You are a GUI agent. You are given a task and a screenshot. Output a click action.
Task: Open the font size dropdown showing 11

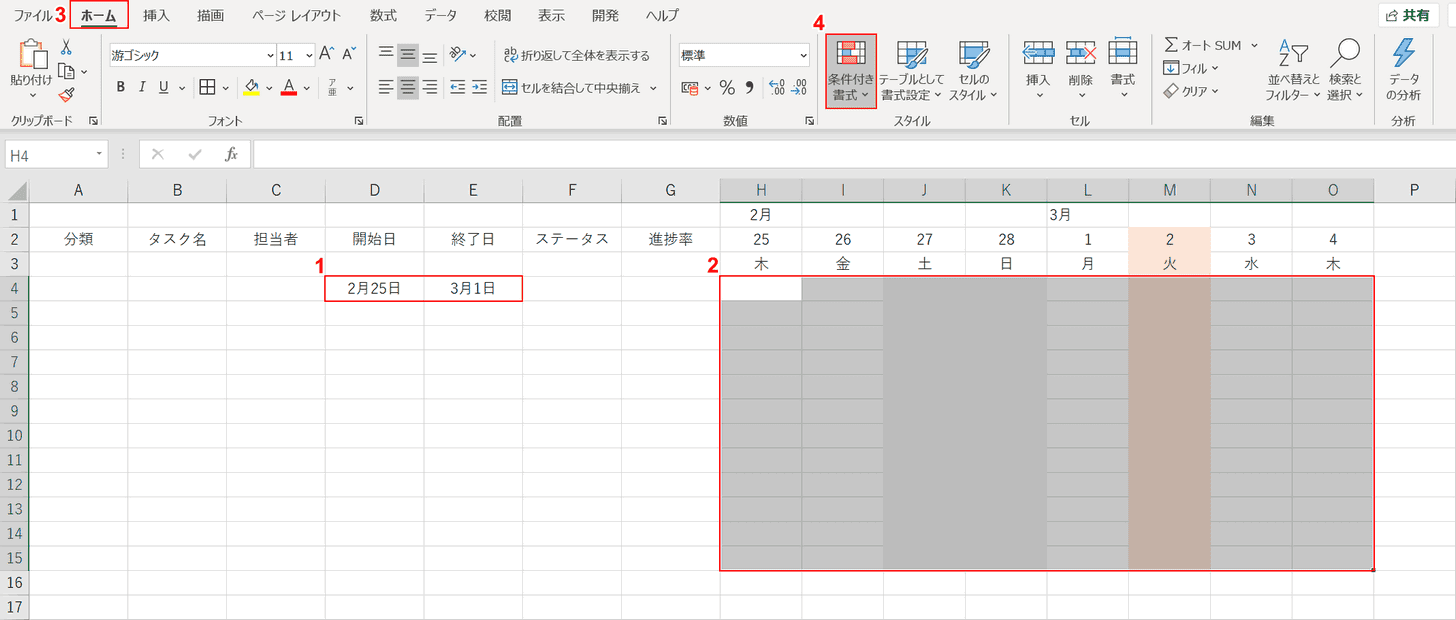[309, 56]
